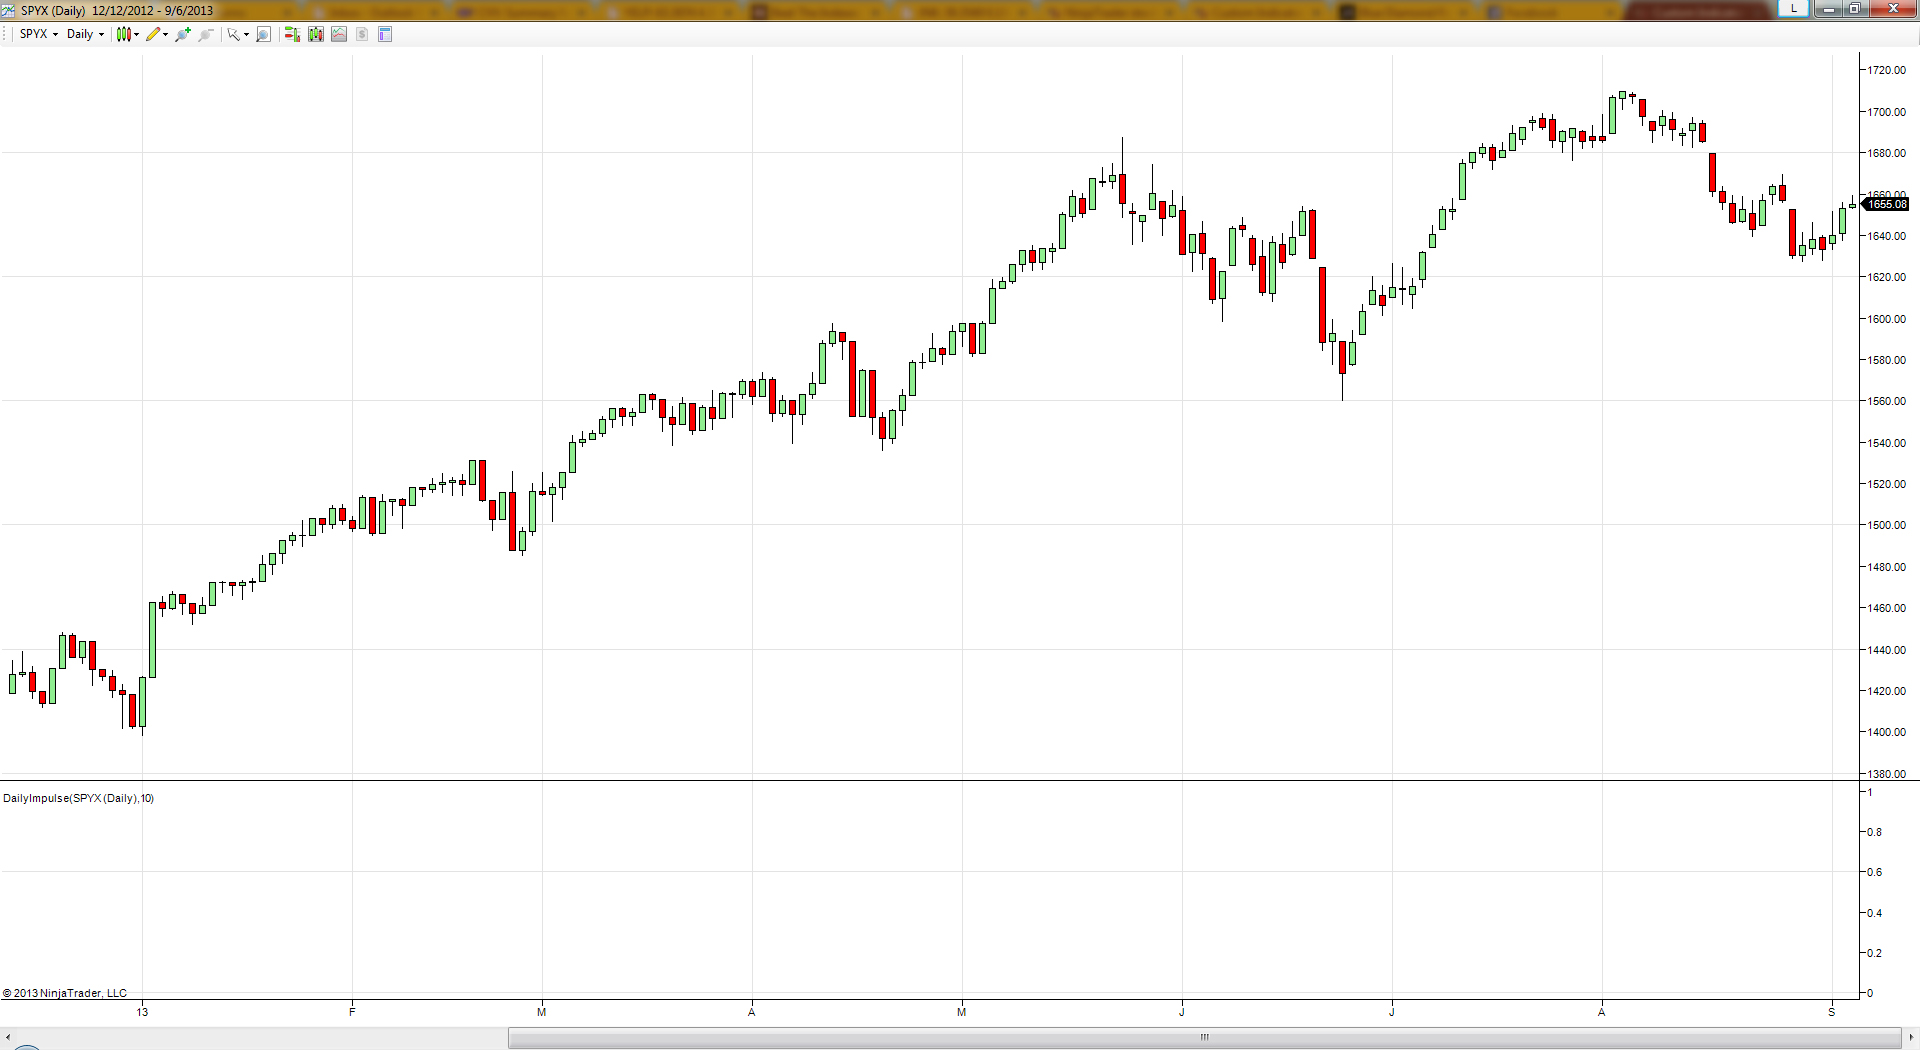This screenshot has height=1050, width=1920.
Task: Select the pencil drawing tools icon
Action: coord(152,34)
